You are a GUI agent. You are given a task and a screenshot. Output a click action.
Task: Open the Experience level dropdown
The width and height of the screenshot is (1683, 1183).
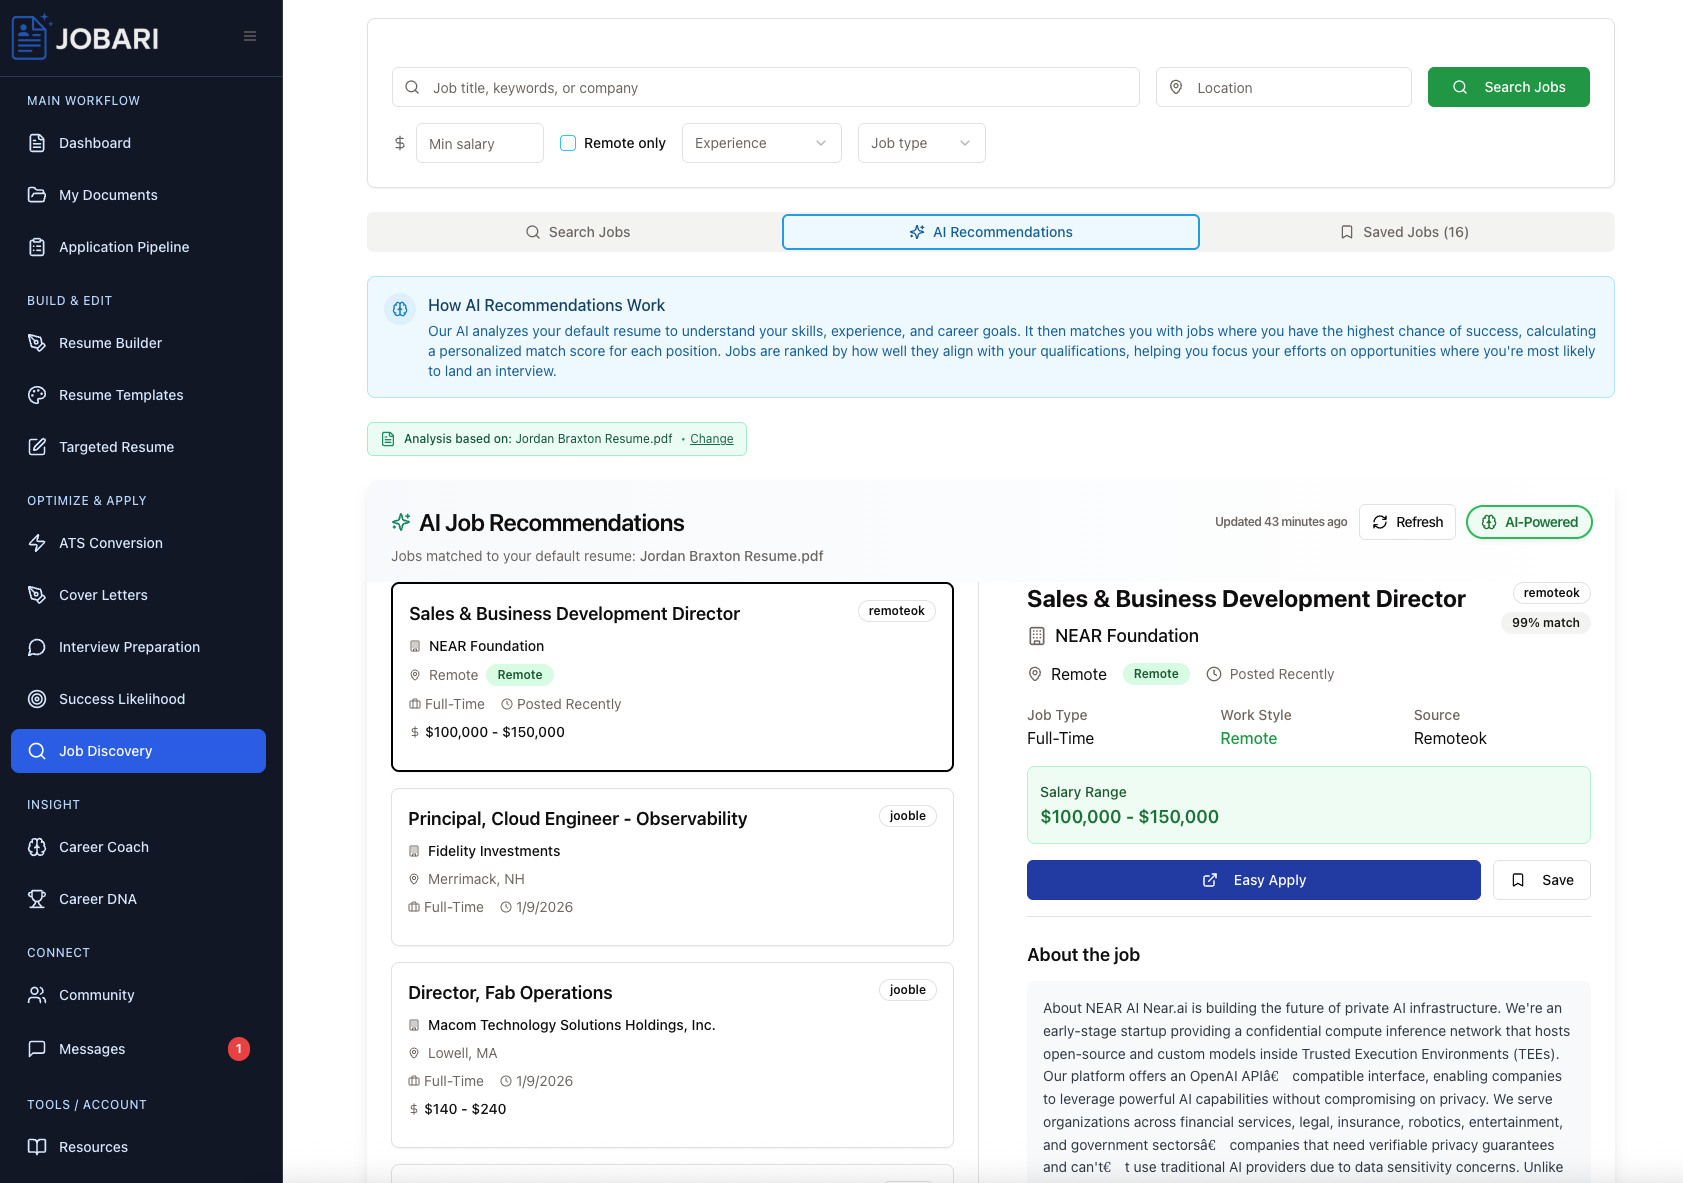tap(761, 143)
